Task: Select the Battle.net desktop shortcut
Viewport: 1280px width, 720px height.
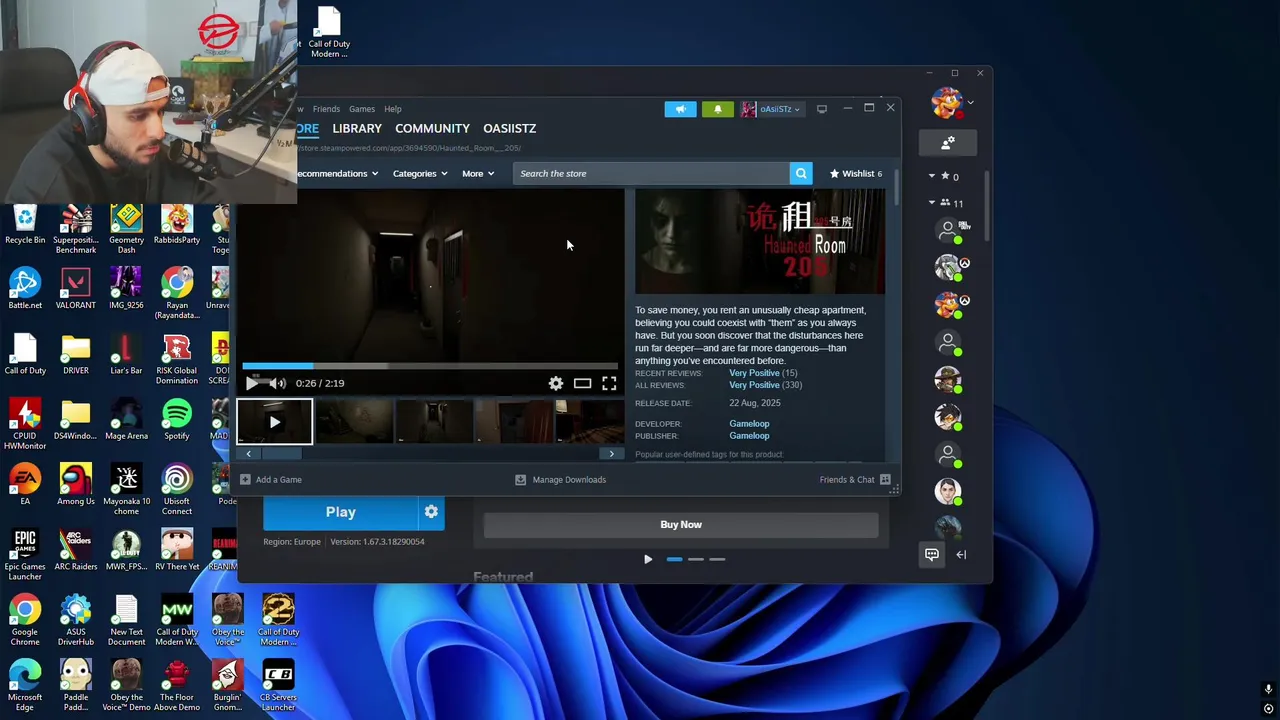Action: click(x=25, y=290)
